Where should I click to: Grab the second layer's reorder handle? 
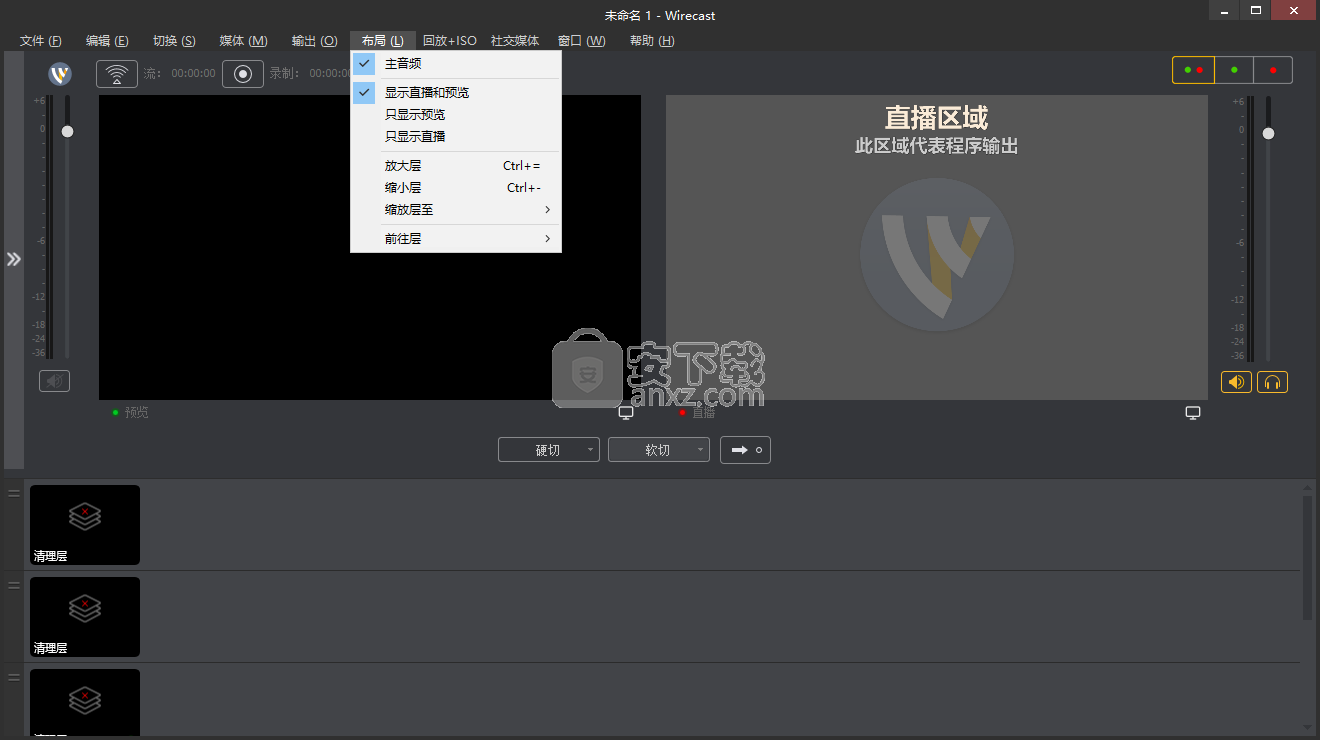pos(14,585)
